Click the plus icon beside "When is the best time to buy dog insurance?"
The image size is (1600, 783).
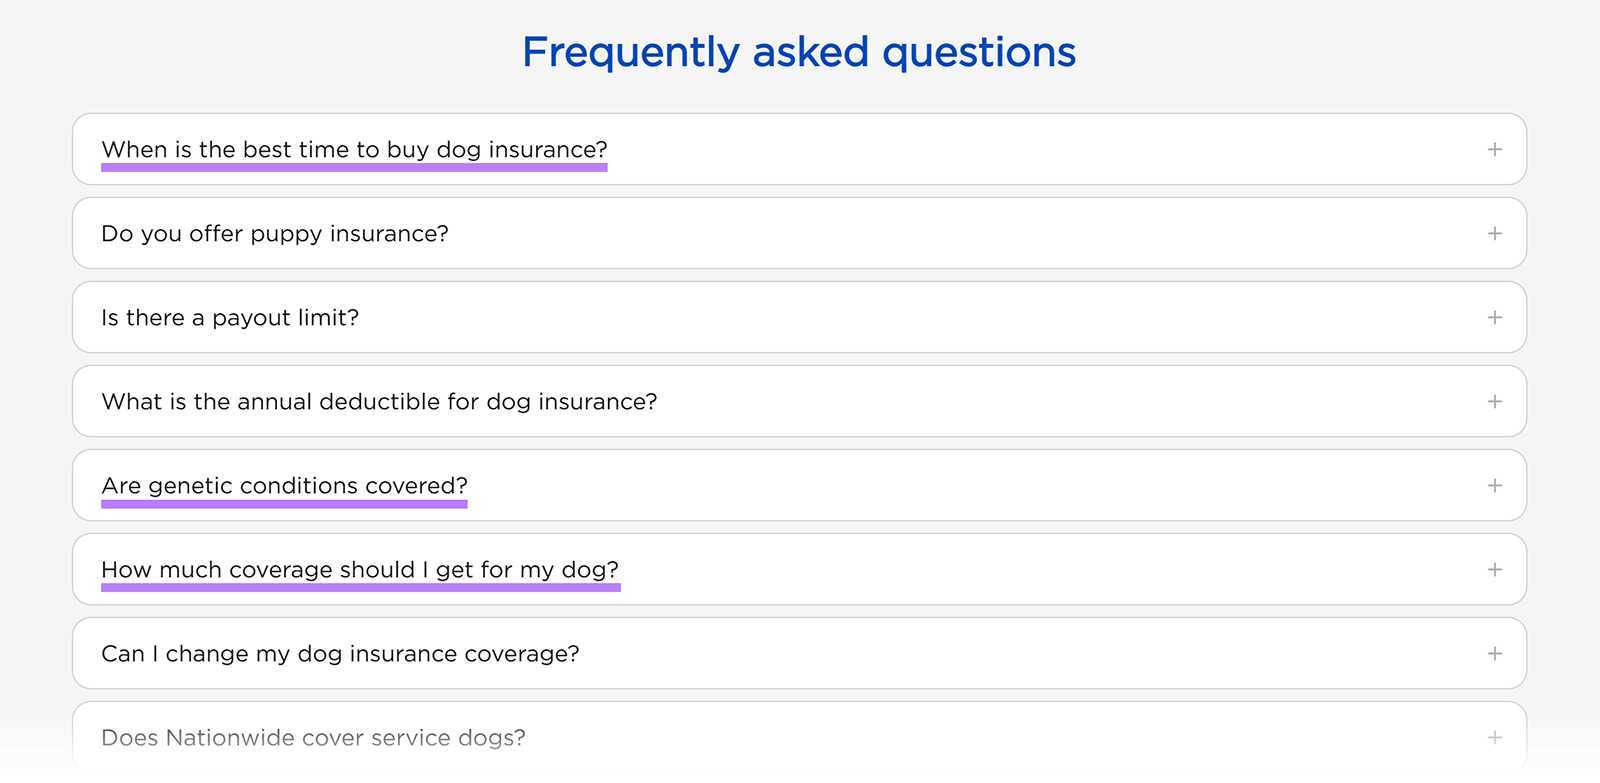pyautogui.click(x=1495, y=149)
